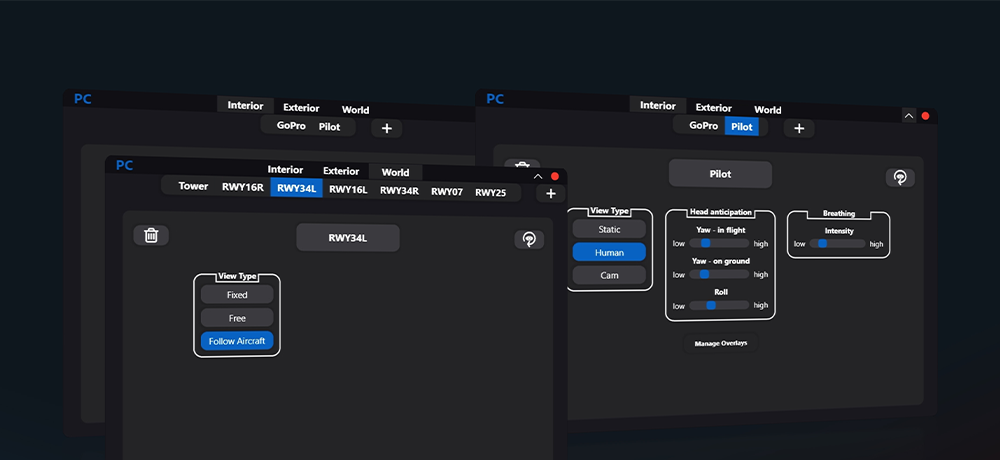Click the PC logo above the Tower tab
Image resolution: width=1000 pixels, height=460 pixels.
[124, 165]
